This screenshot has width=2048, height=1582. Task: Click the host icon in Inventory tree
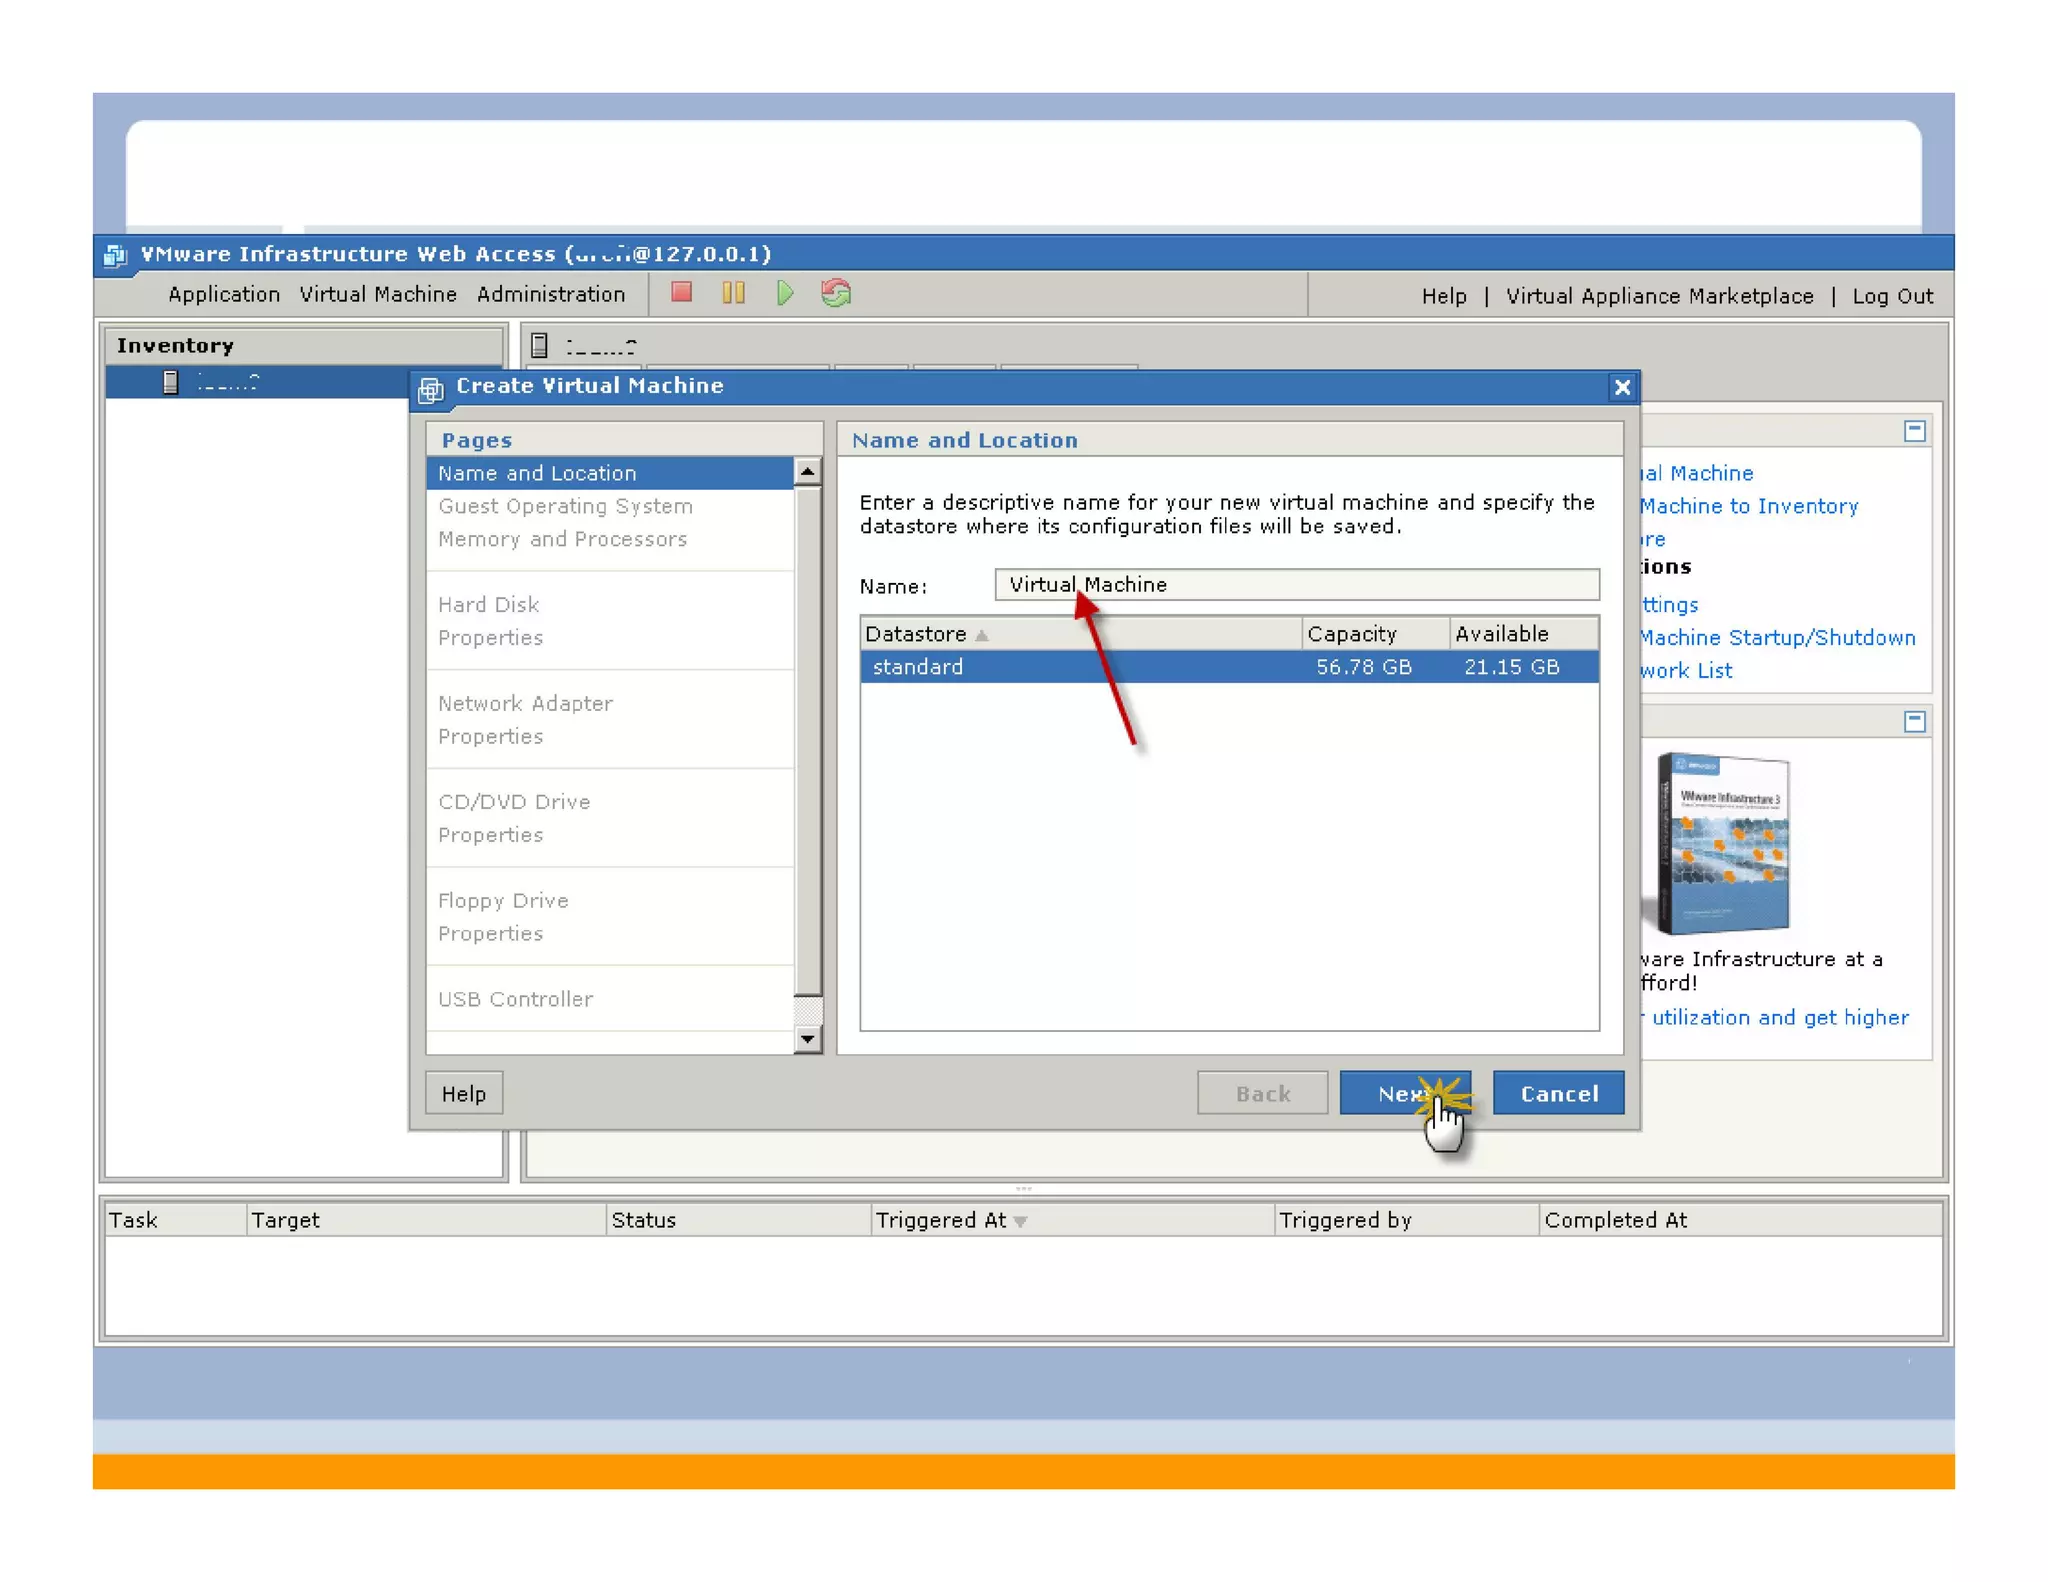coord(171,382)
